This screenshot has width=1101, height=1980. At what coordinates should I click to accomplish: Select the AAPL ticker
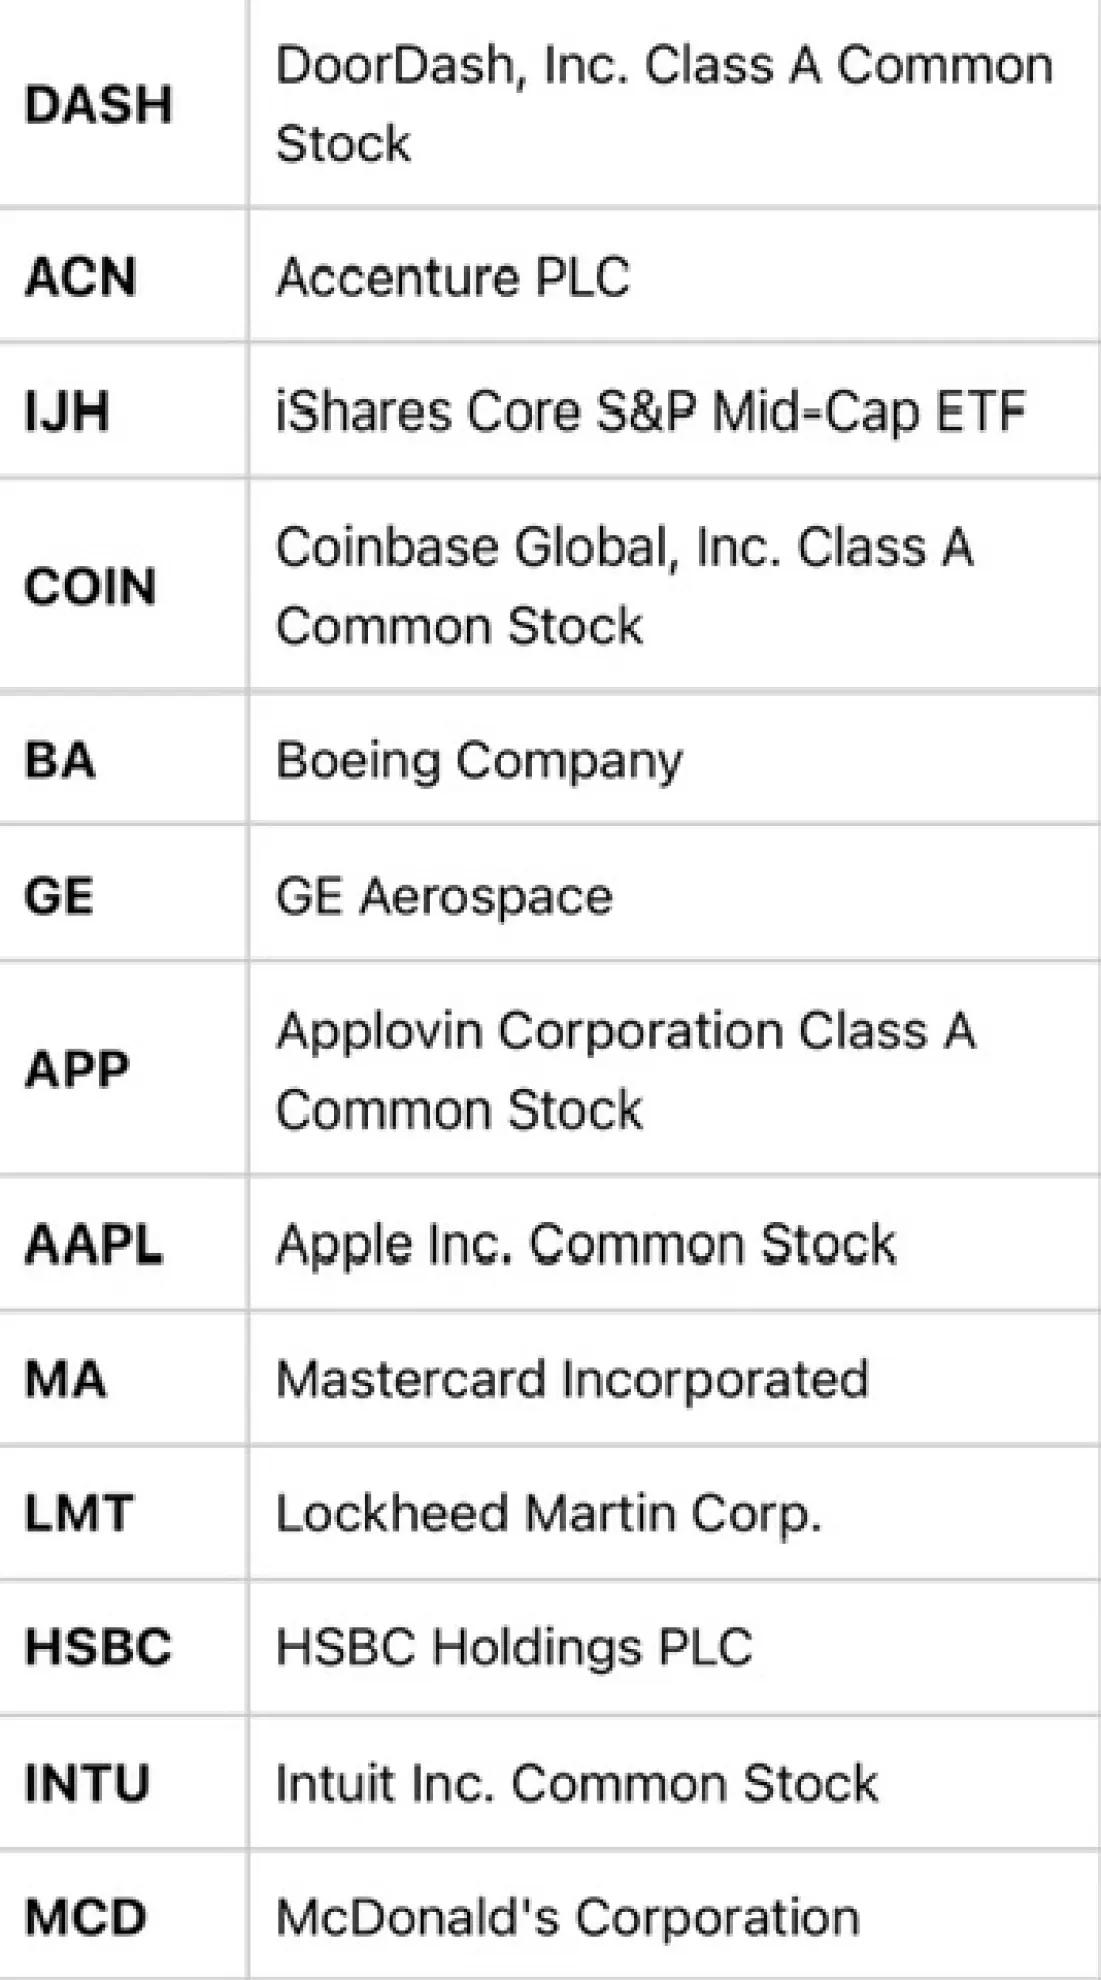click(x=93, y=1245)
